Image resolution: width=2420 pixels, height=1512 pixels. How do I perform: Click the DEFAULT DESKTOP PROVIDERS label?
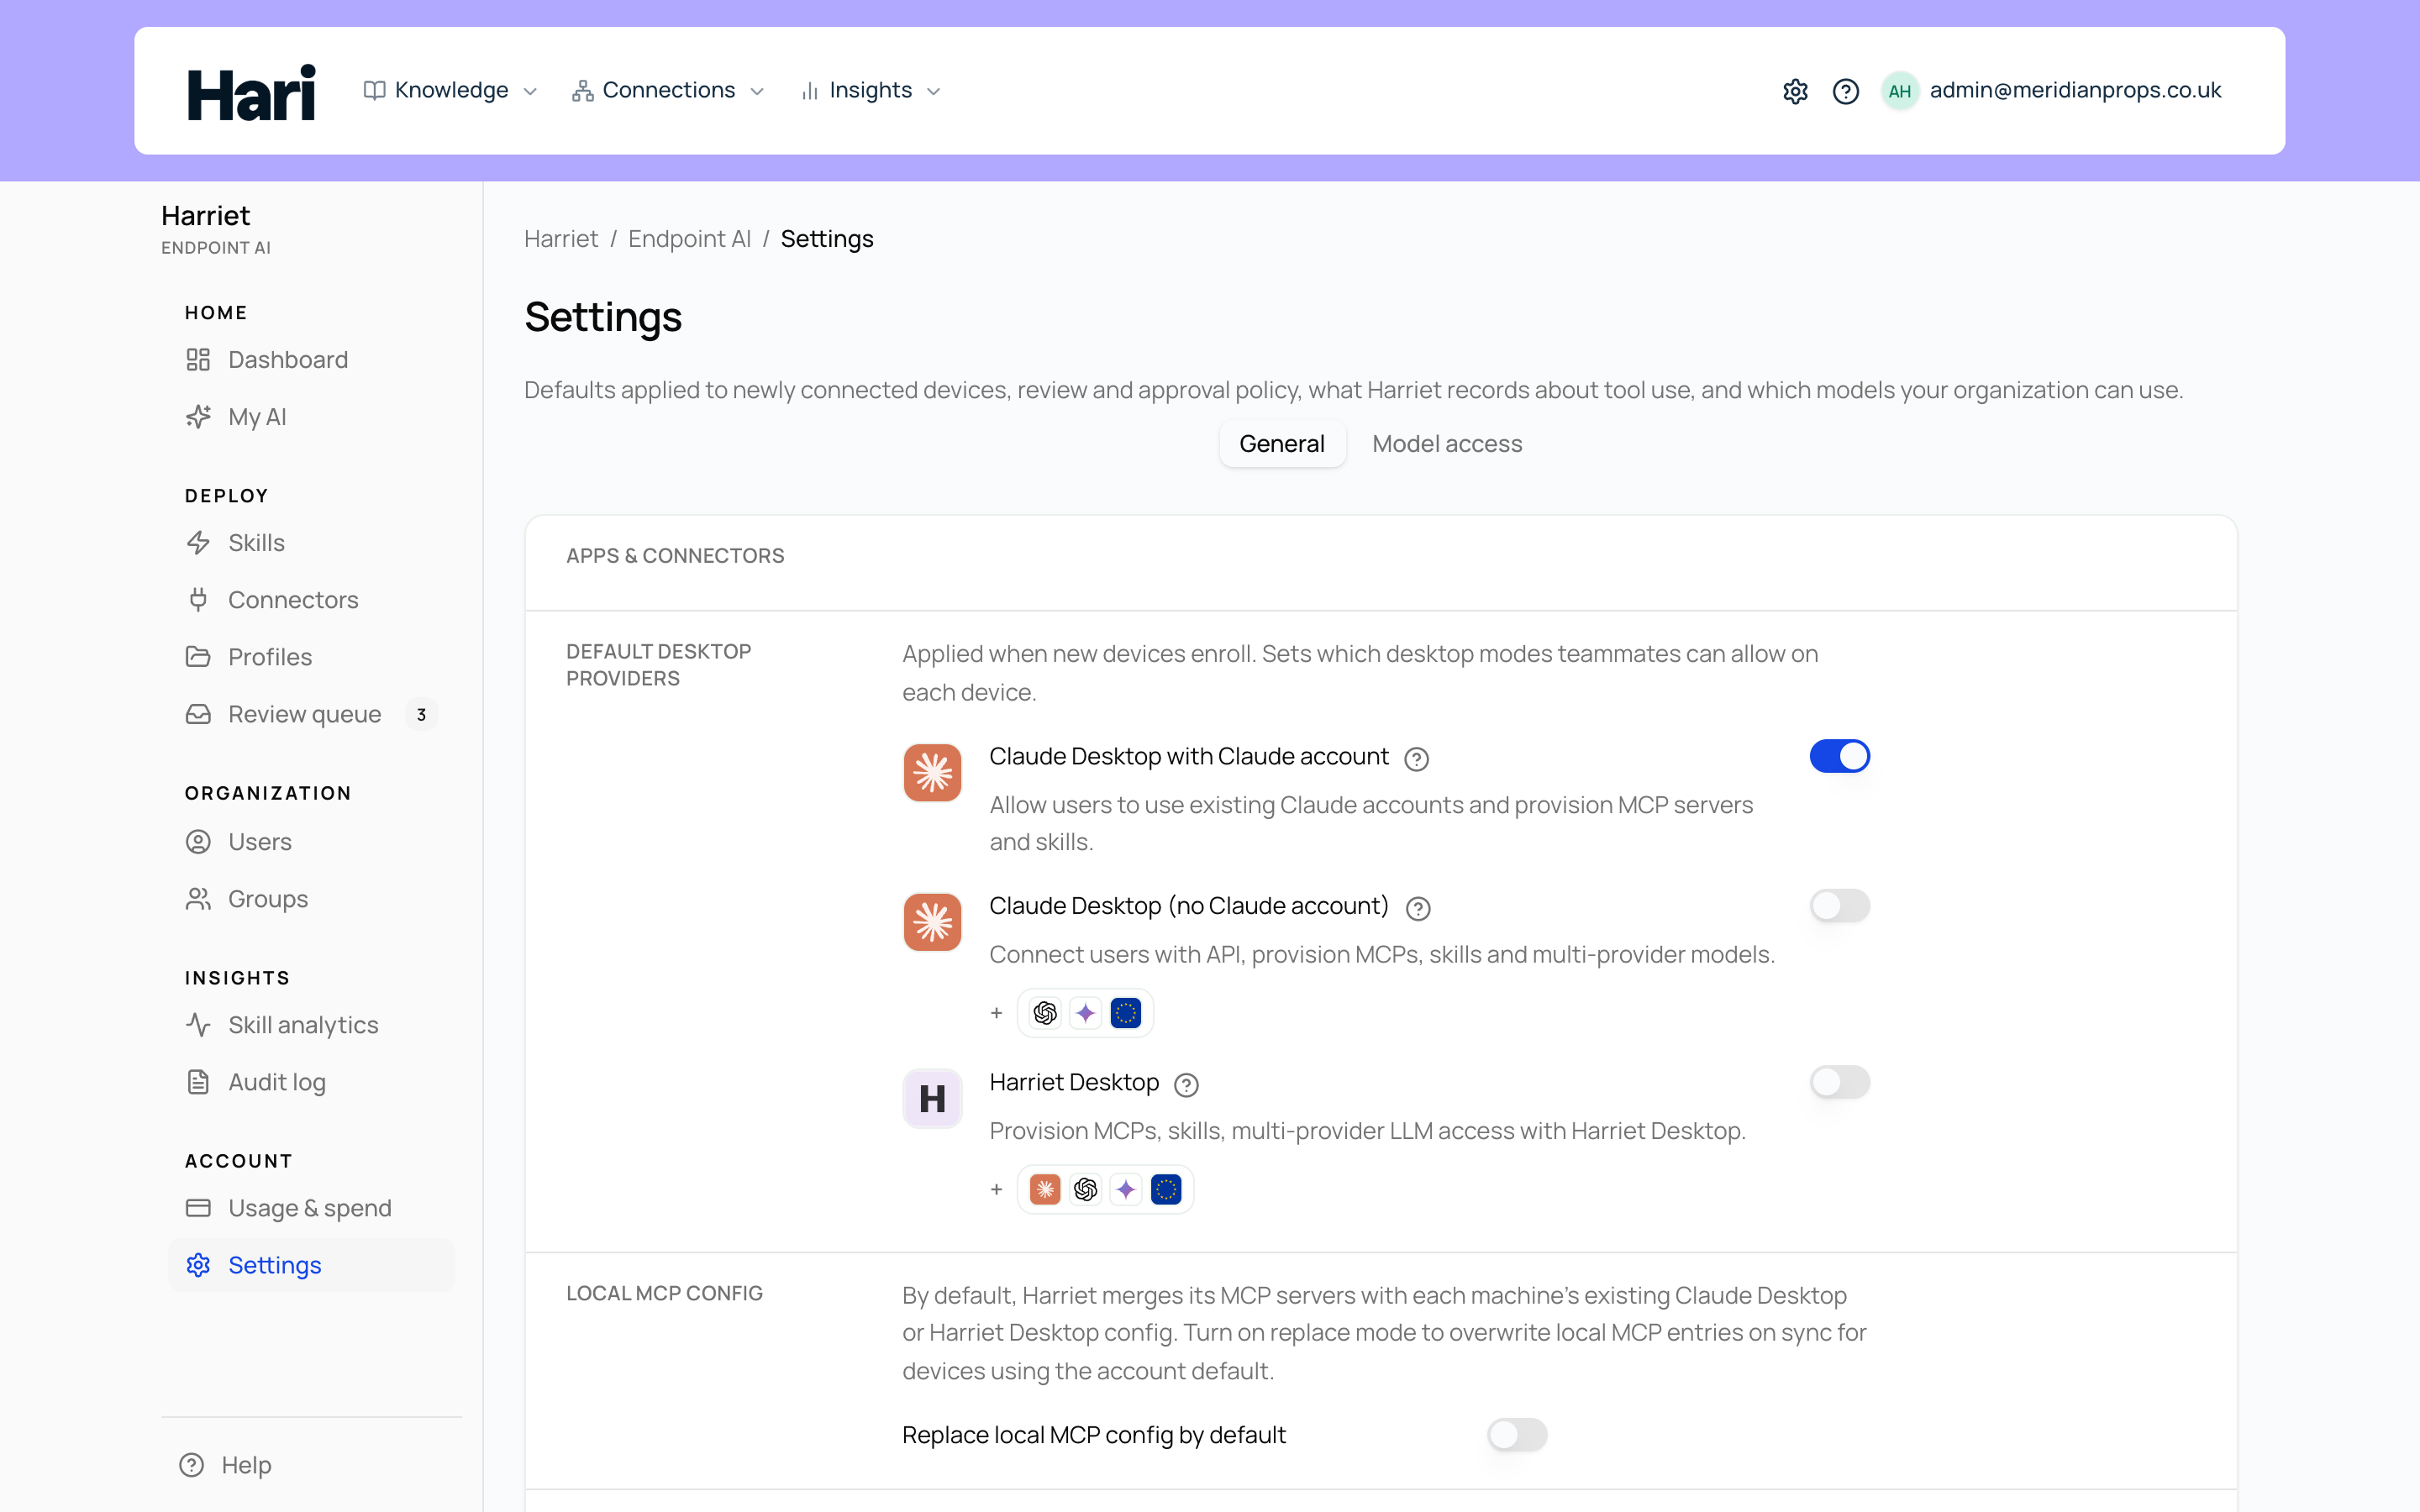pyautogui.click(x=659, y=665)
